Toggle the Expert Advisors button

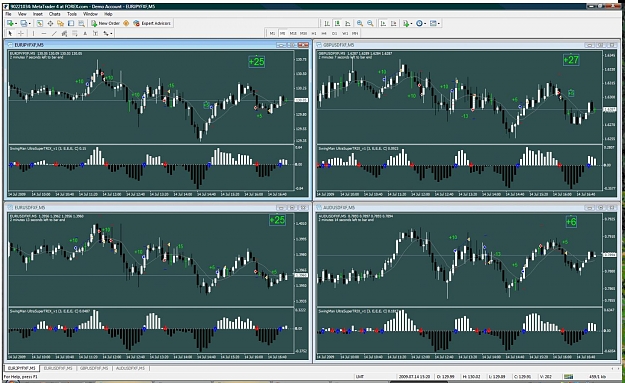pos(152,23)
